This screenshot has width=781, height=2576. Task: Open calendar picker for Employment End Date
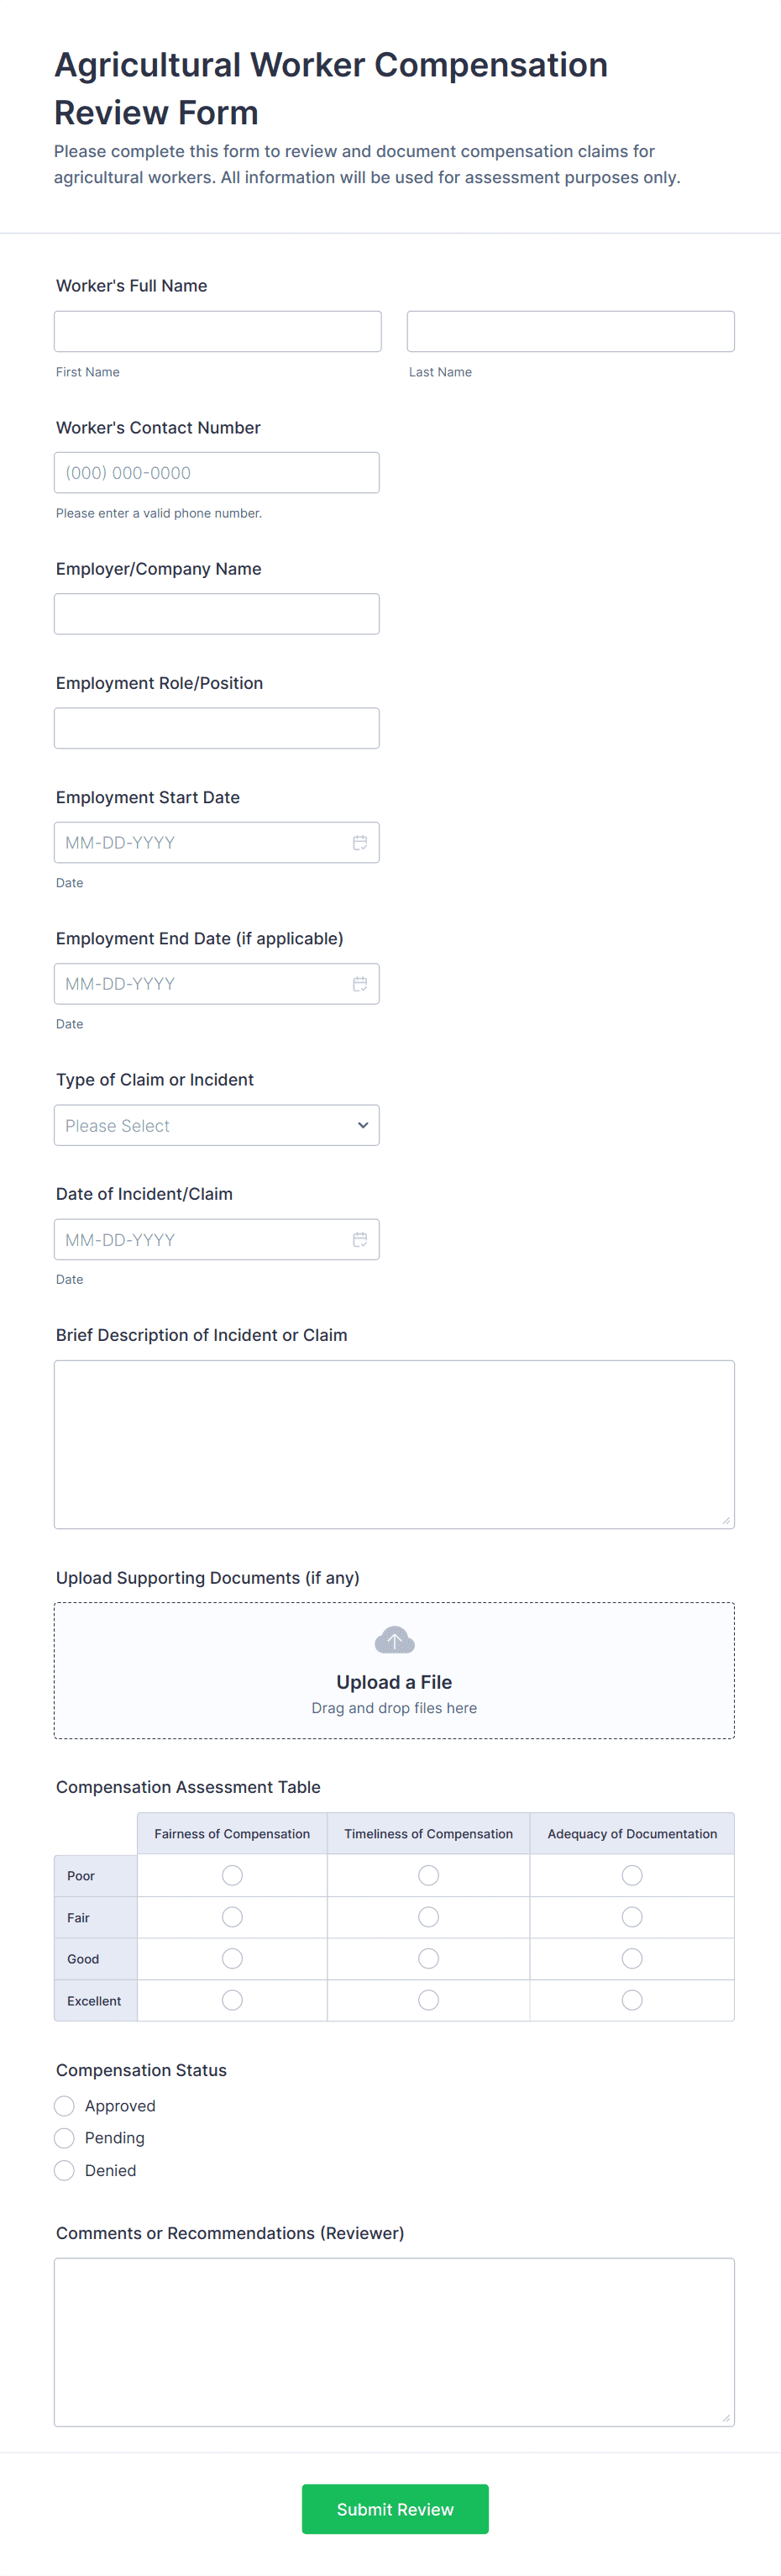(x=360, y=984)
